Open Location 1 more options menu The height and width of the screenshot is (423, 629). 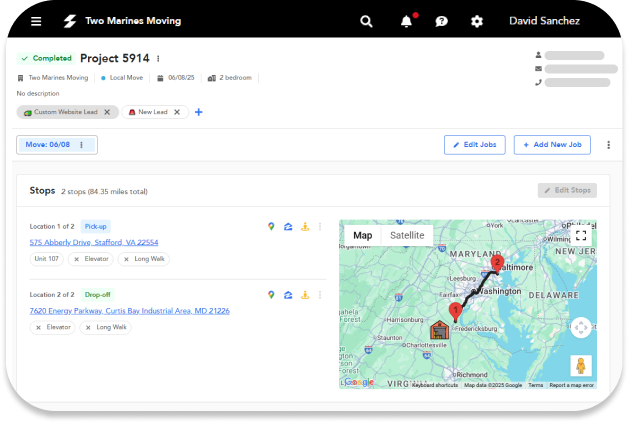(320, 227)
